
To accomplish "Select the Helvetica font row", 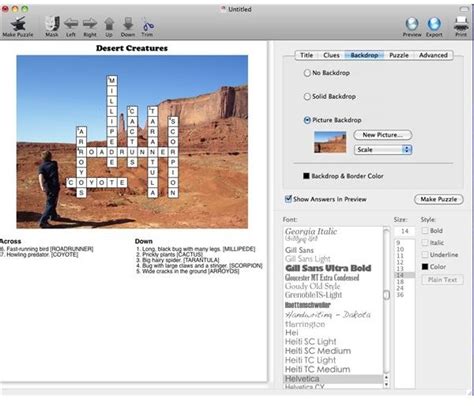I will coord(333,379).
